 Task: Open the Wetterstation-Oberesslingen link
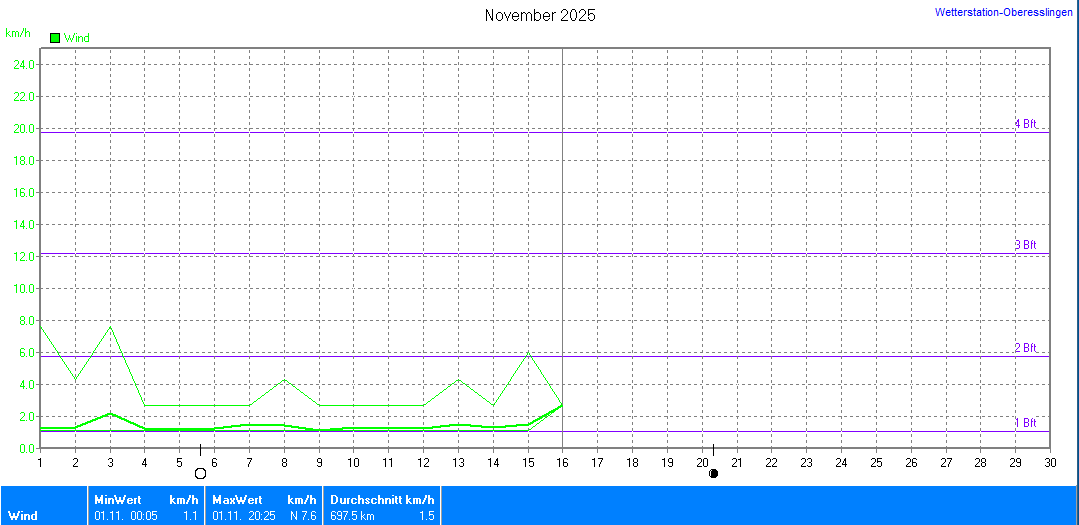[x=1005, y=12]
